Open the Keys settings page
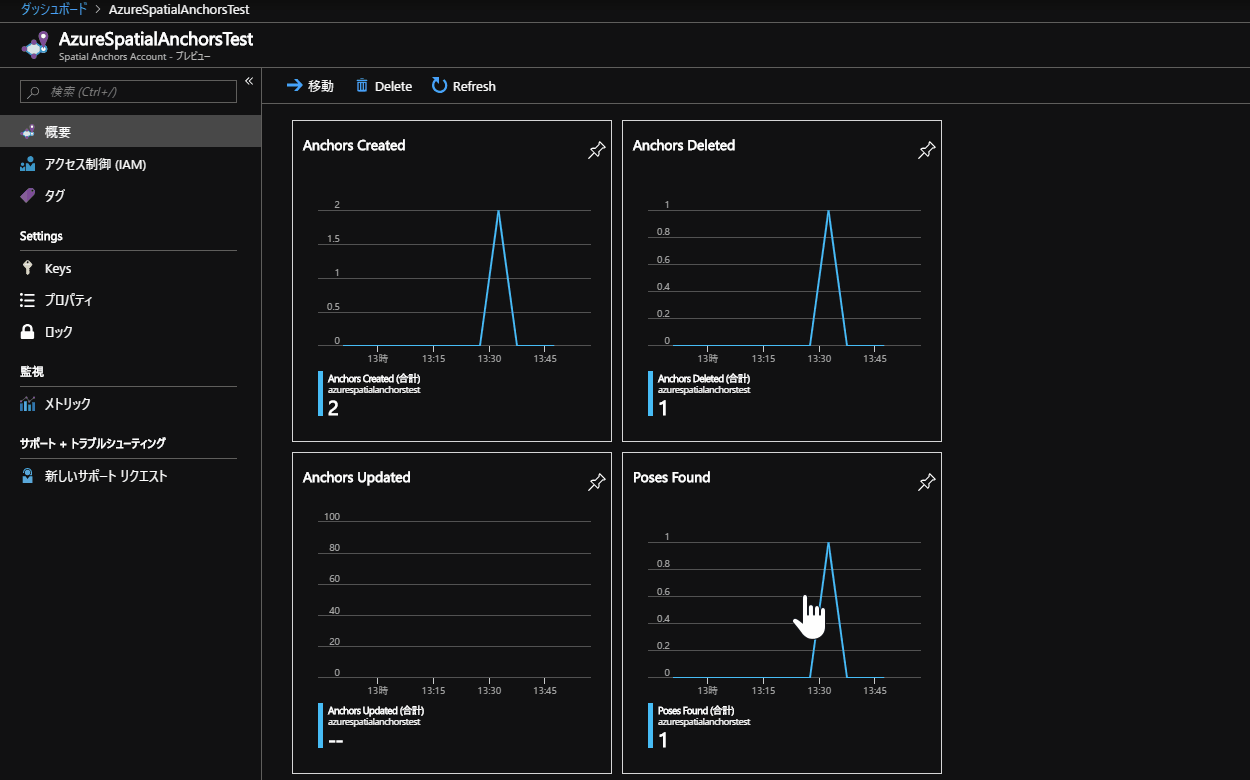The image size is (1250, 780). click(57, 268)
